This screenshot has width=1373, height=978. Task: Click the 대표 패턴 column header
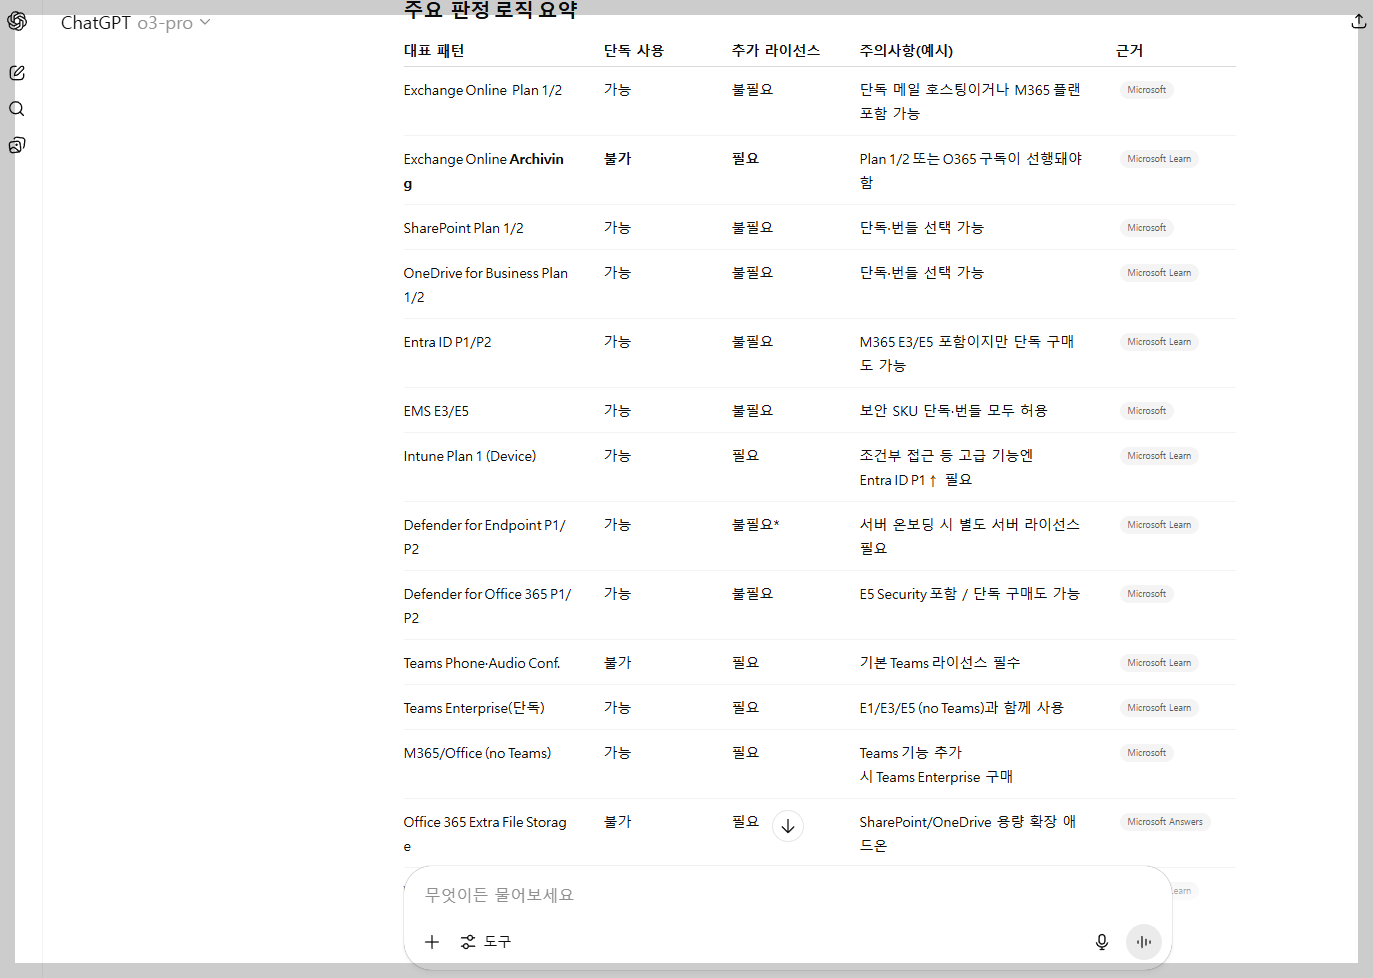(434, 51)
